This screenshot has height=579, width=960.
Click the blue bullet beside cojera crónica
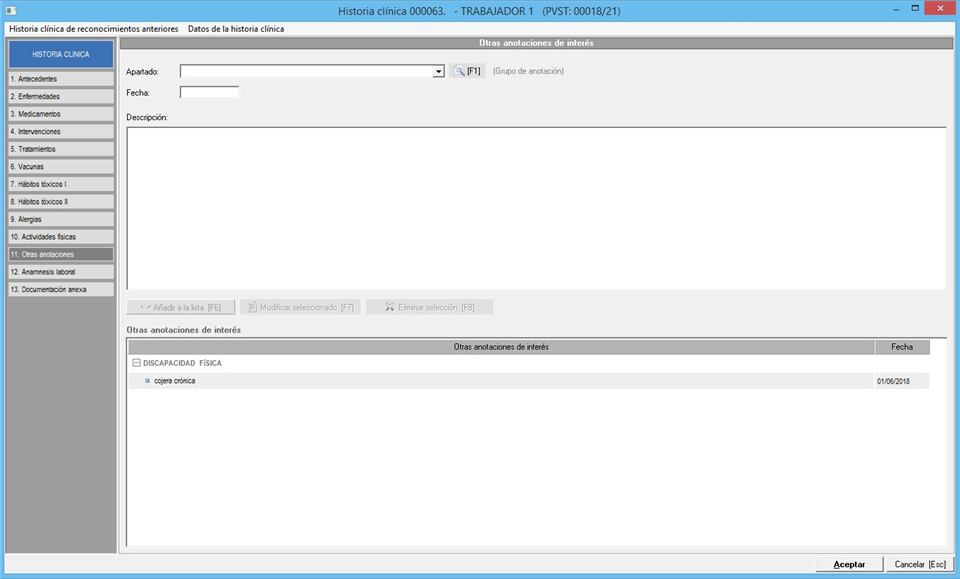click(148, 381)
